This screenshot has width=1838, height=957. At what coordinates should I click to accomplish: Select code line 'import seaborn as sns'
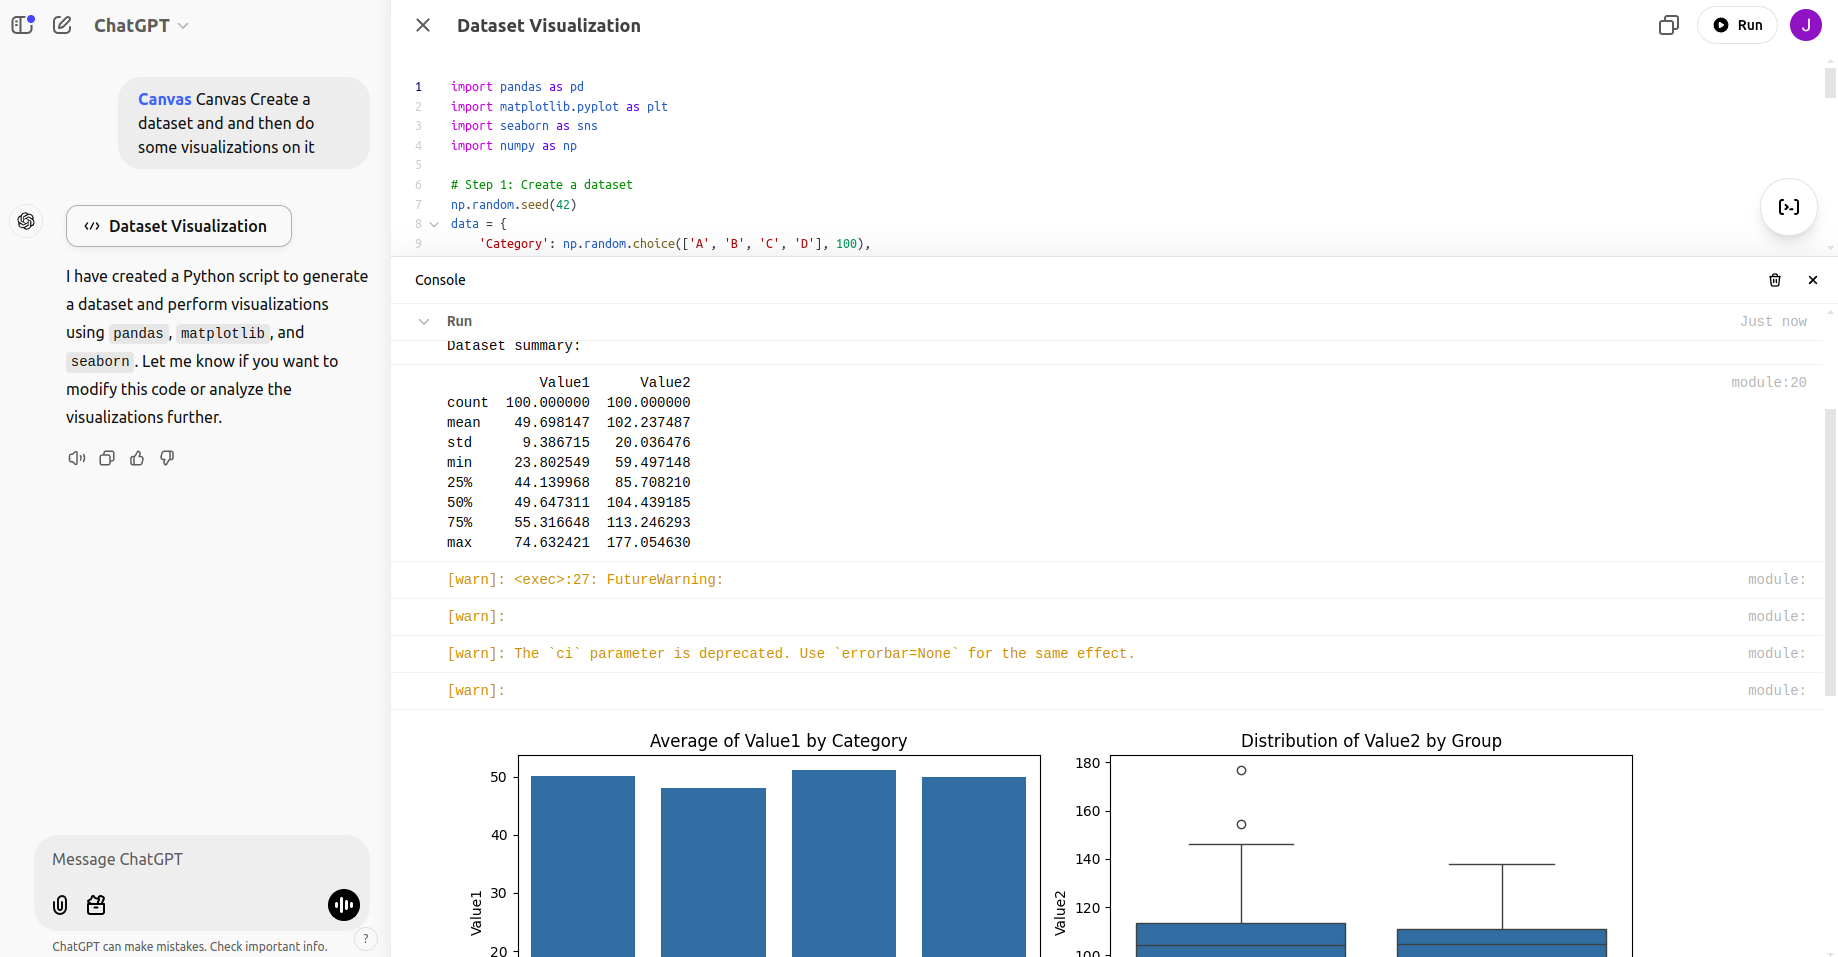click(x=524, y=126)
